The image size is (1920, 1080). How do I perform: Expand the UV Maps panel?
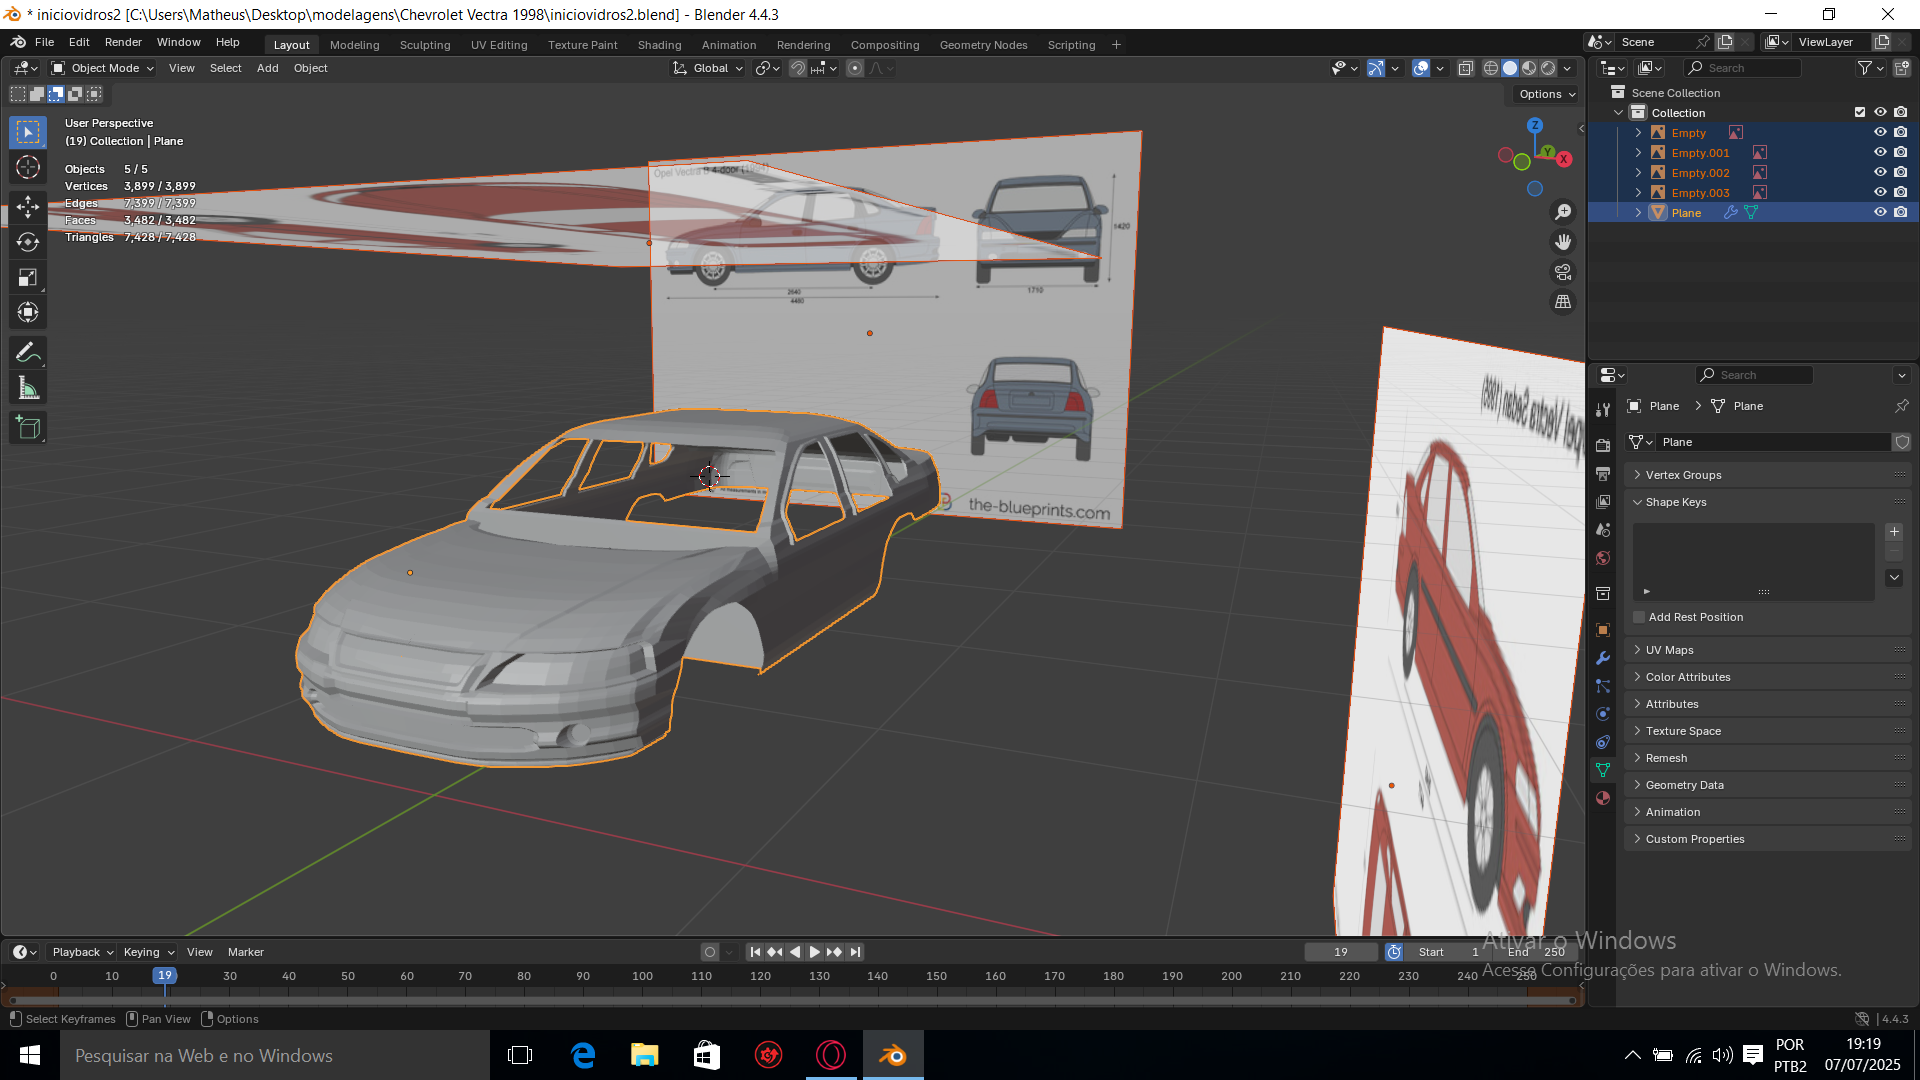pyautogui.click(x=1669, y=650)
